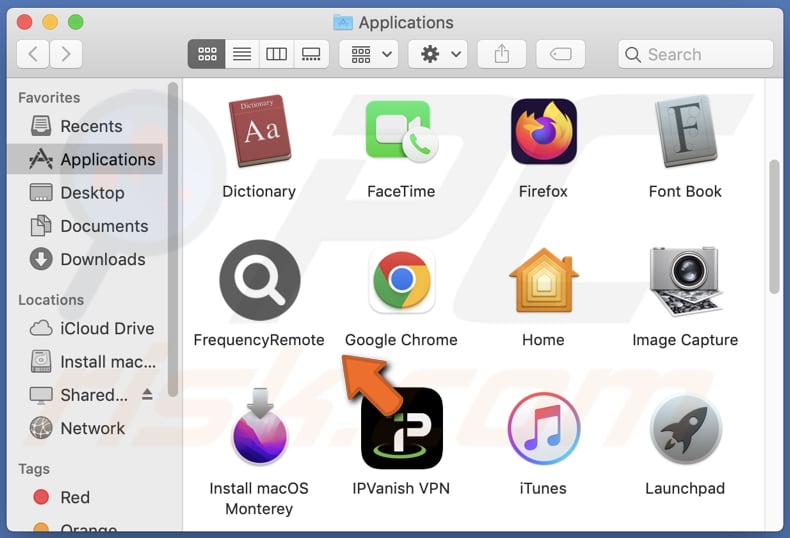790x538 pixels.
Task: Switch to icon view
Action: [x=207, y=54]
